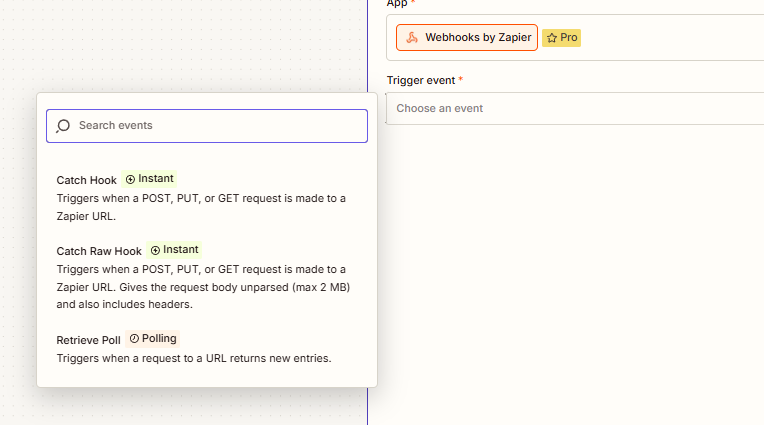Pick the Retrieve Poll trigger event
Image resolution: width=764 pixels, height=425 pixels.
(x=88, y=340)
